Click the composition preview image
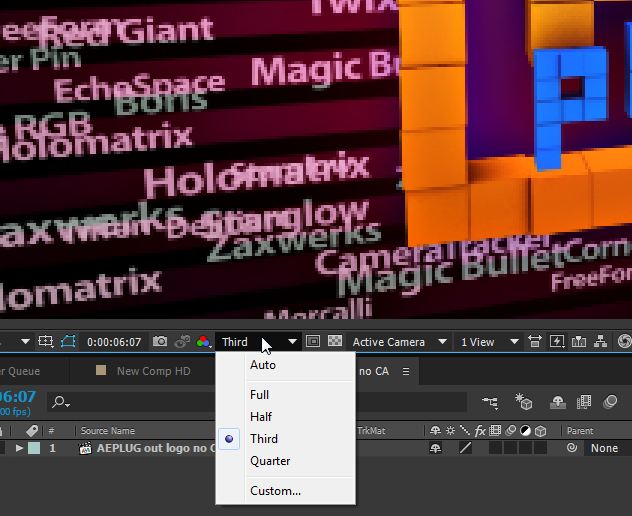The height and width of the screenshot is (516, 632). (x=316, y=159)
